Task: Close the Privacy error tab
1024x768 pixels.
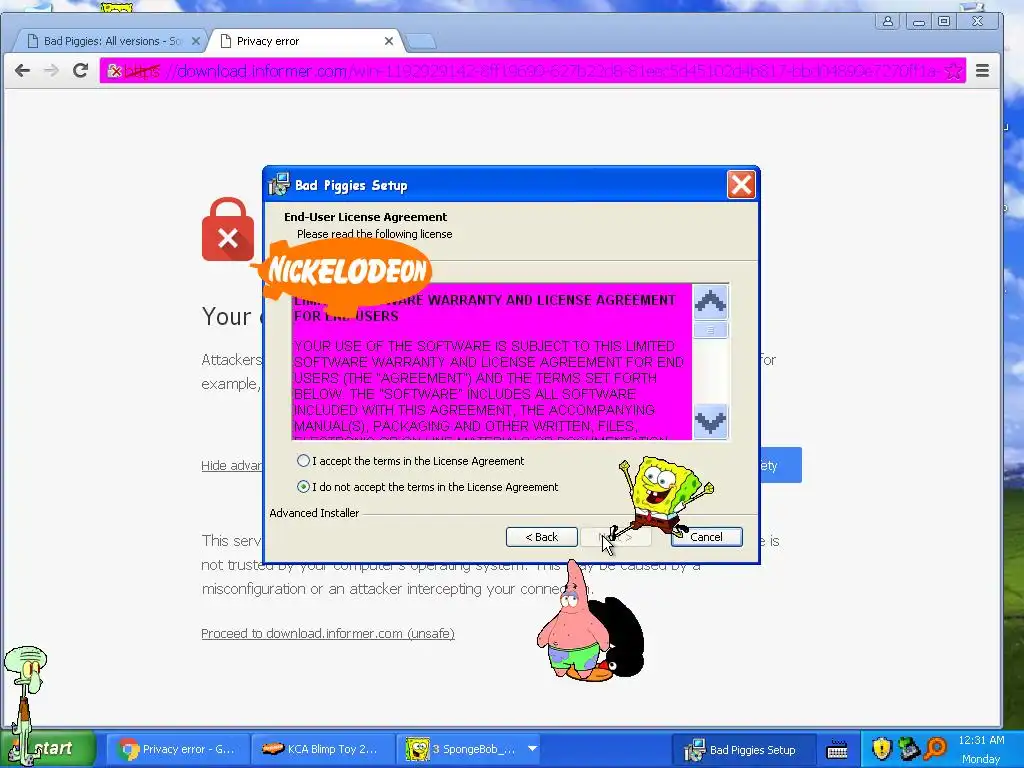Action: [x=389, y=41]
